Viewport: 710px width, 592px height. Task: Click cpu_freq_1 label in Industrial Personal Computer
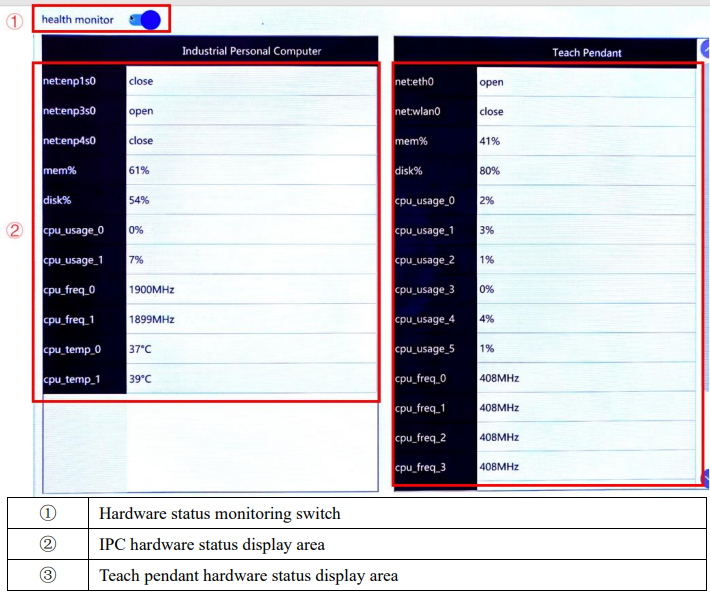(69, 320)
